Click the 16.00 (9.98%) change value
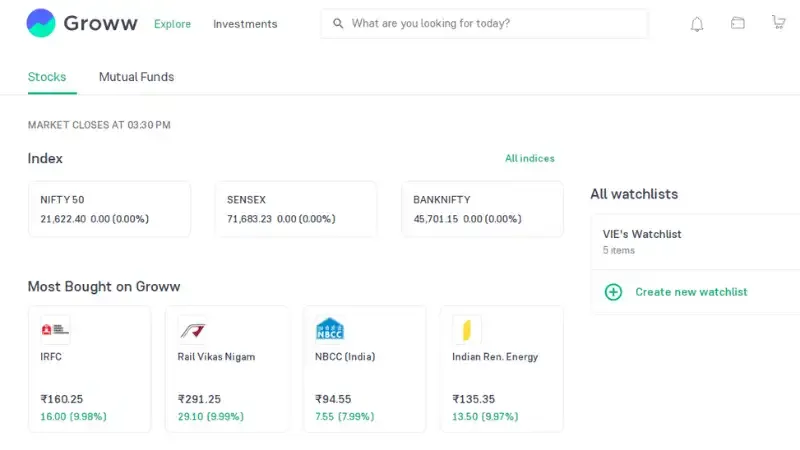This screenshot has width=800, height=450. click(x=73, y=416)
